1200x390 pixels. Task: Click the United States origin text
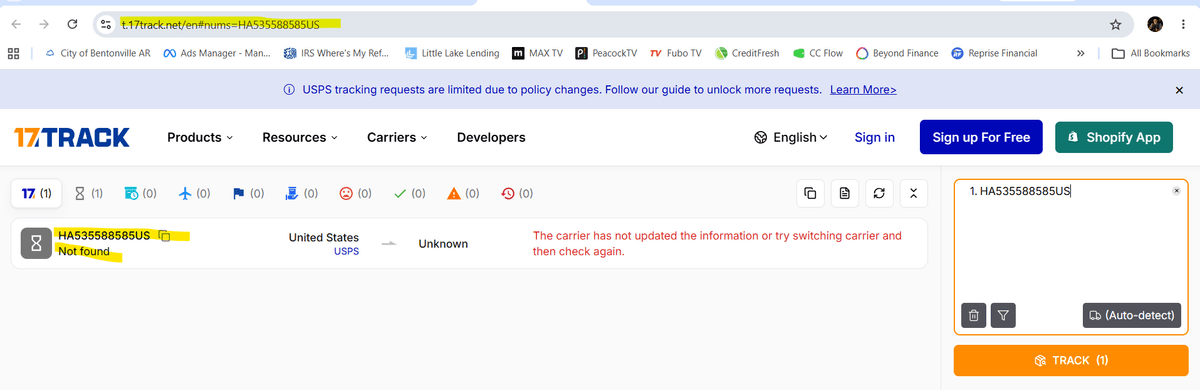point(323,237)
